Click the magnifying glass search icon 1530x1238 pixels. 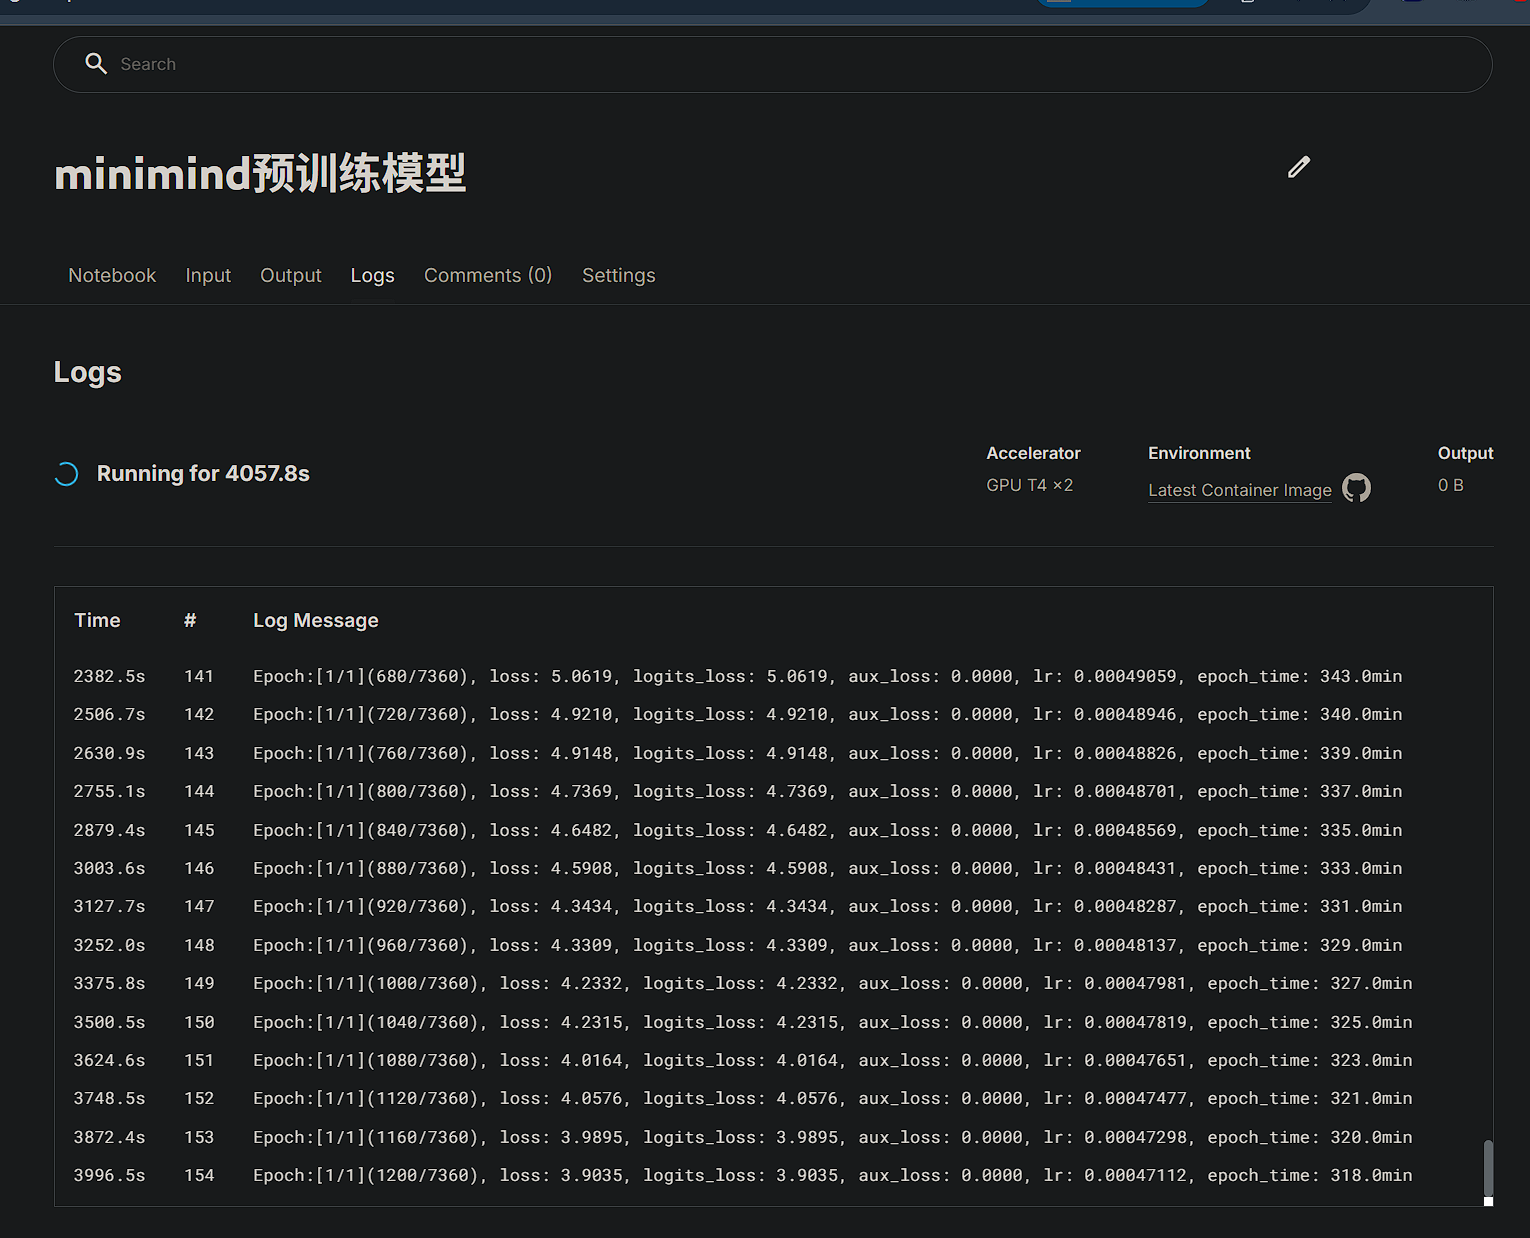tap(96, 64)
